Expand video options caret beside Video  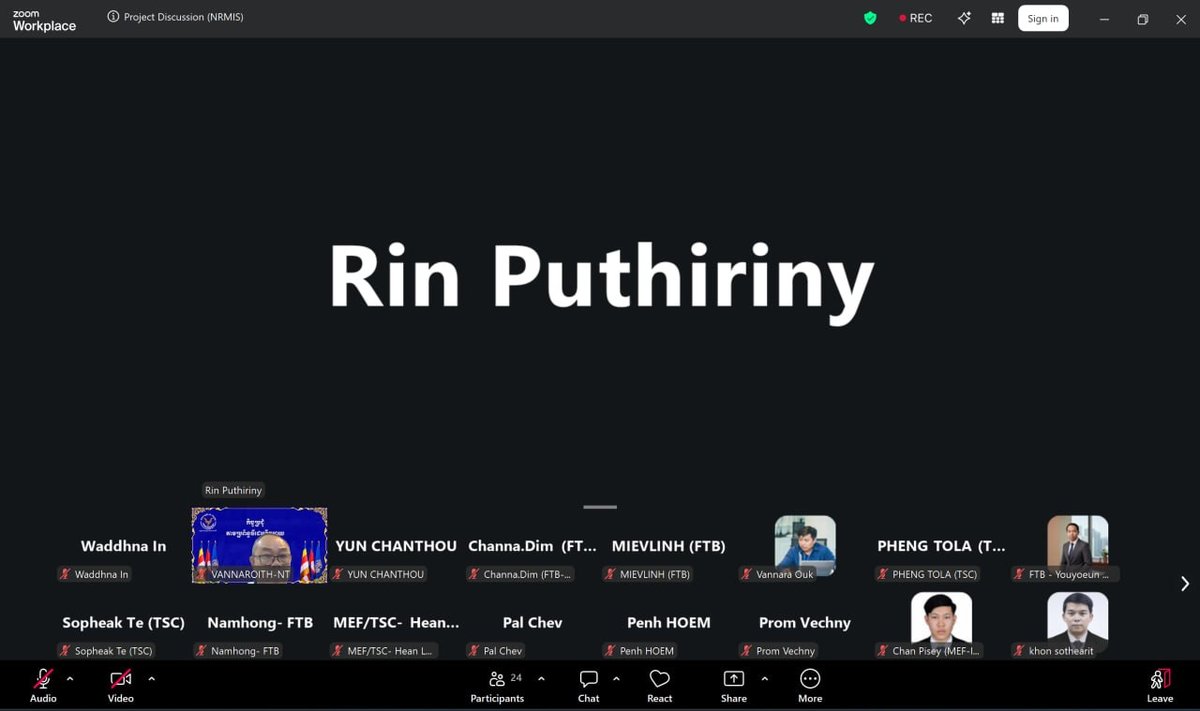151,678
